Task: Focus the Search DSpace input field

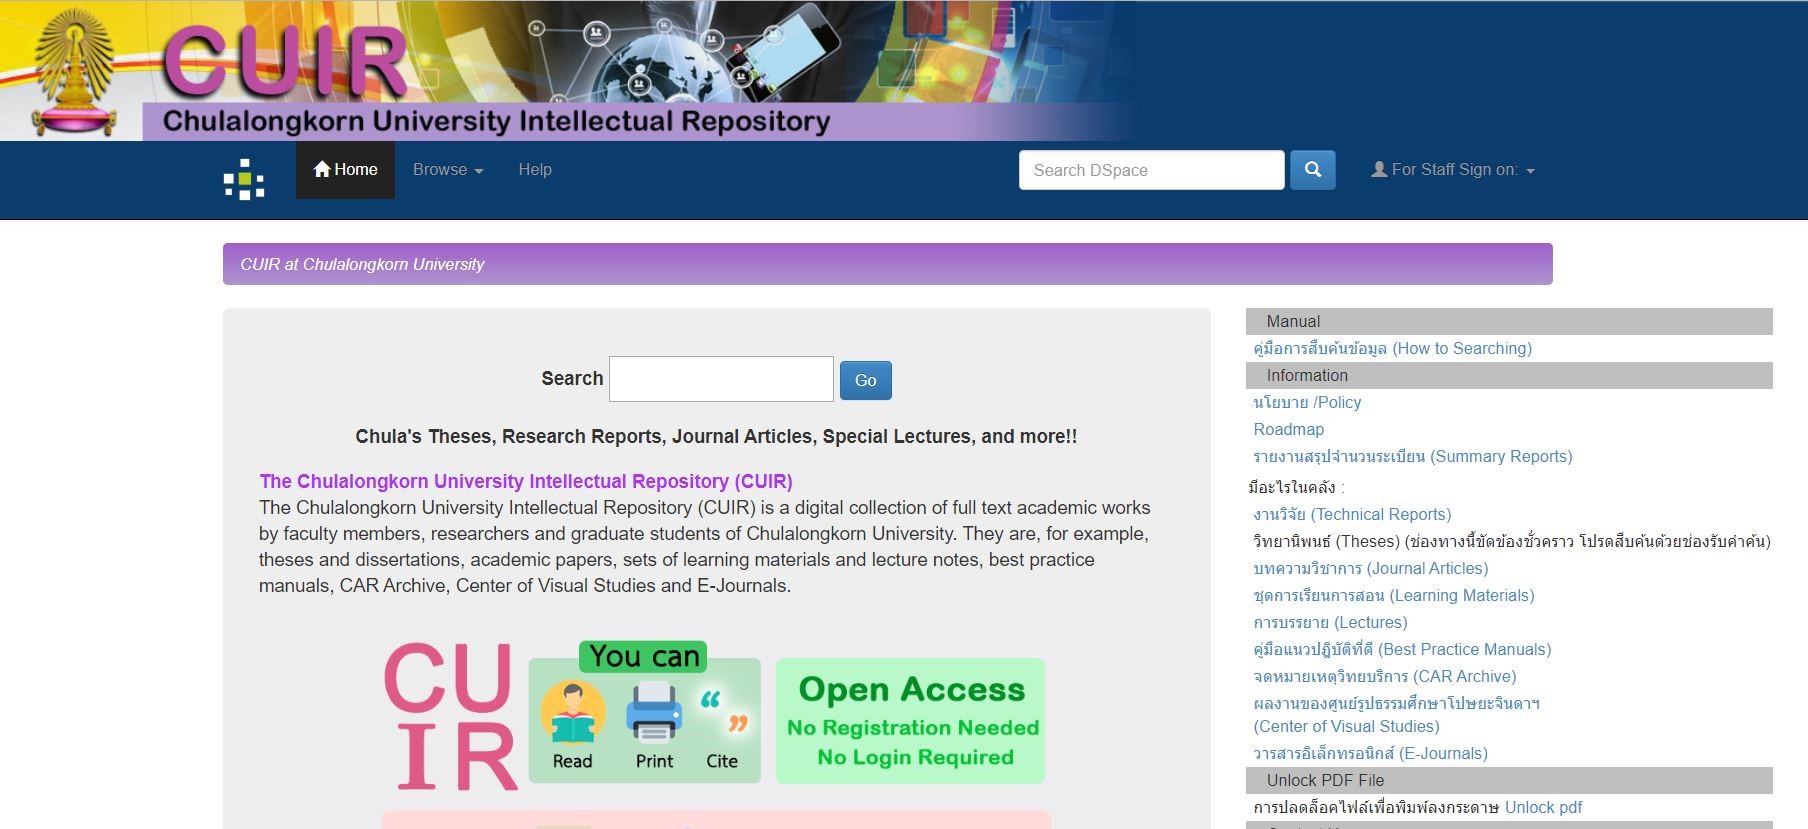Action: 1151,170
